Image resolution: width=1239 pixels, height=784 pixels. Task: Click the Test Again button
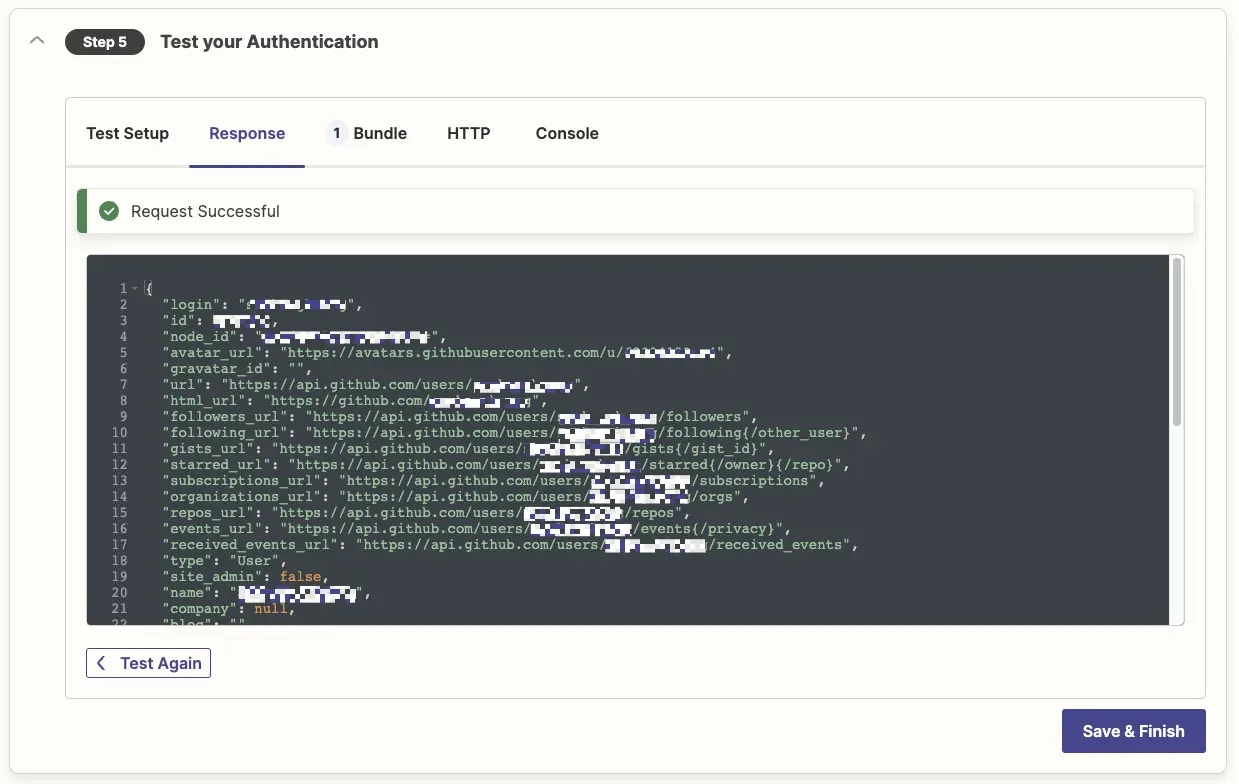[148, 663]
